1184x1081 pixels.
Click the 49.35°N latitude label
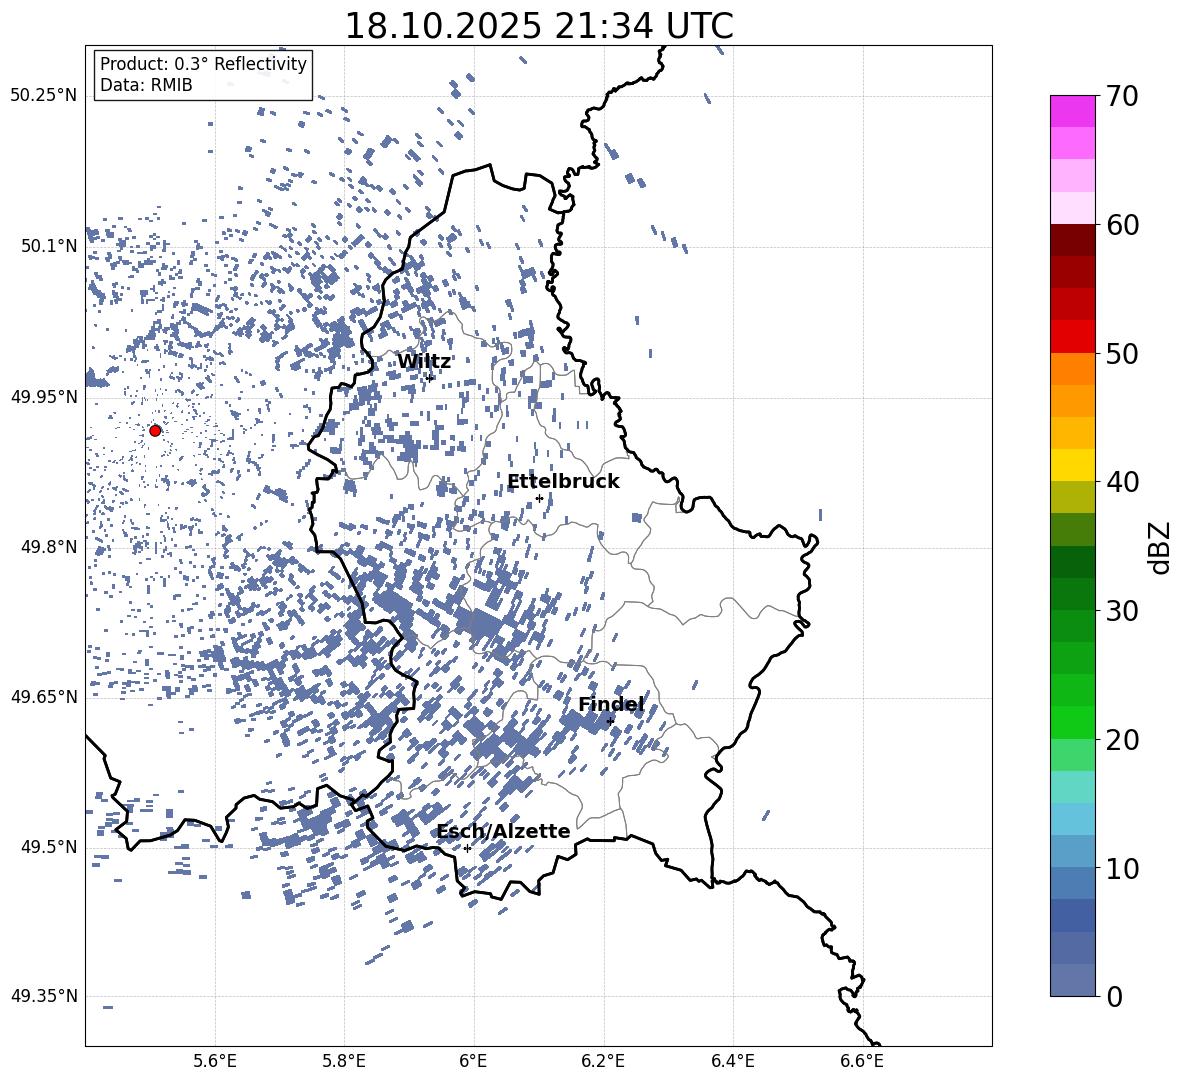(45, 996)
